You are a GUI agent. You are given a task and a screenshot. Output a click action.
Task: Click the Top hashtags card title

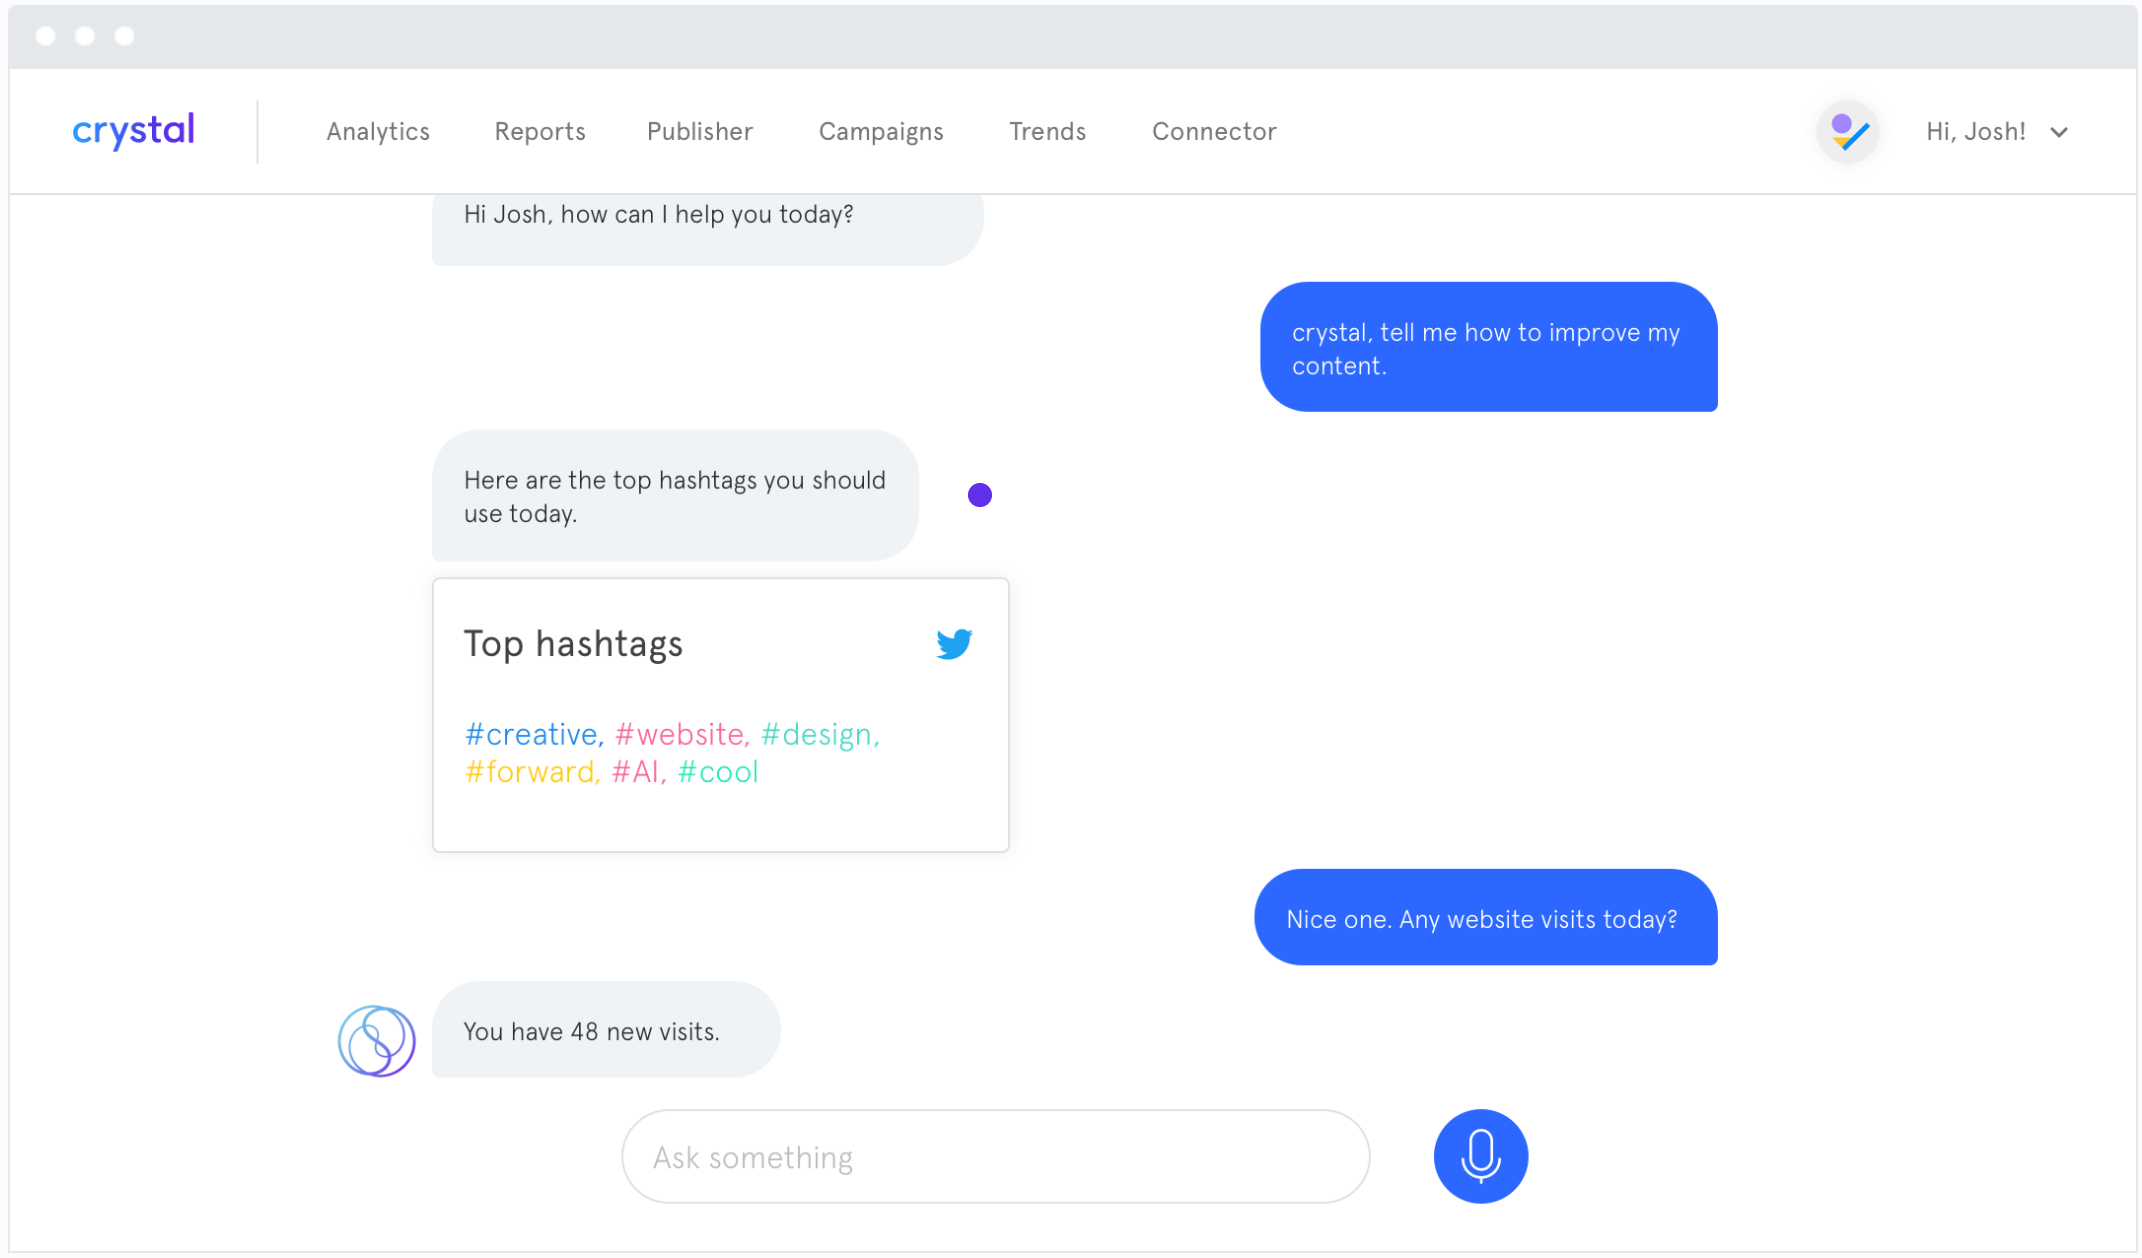point(573,644)
